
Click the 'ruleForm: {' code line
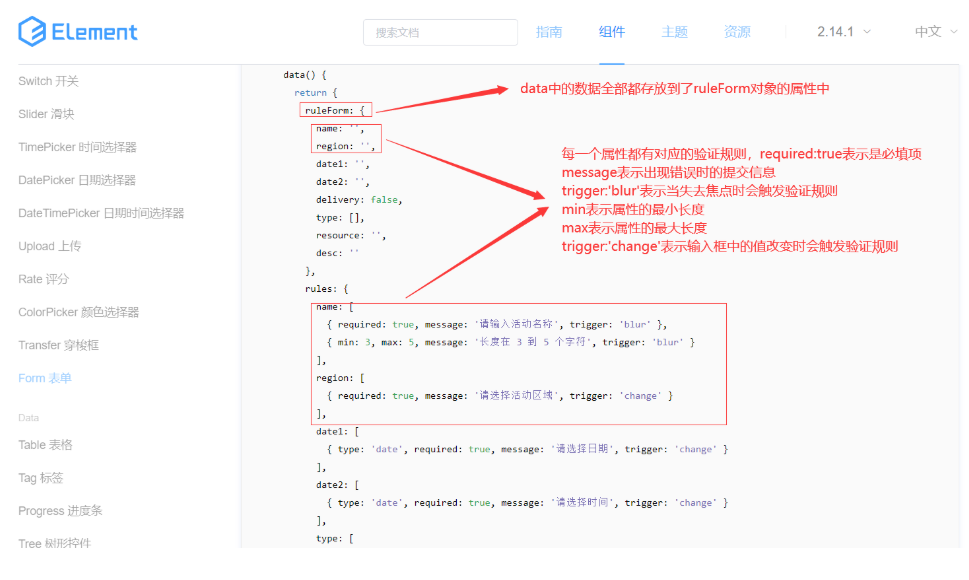coord(335,111)
